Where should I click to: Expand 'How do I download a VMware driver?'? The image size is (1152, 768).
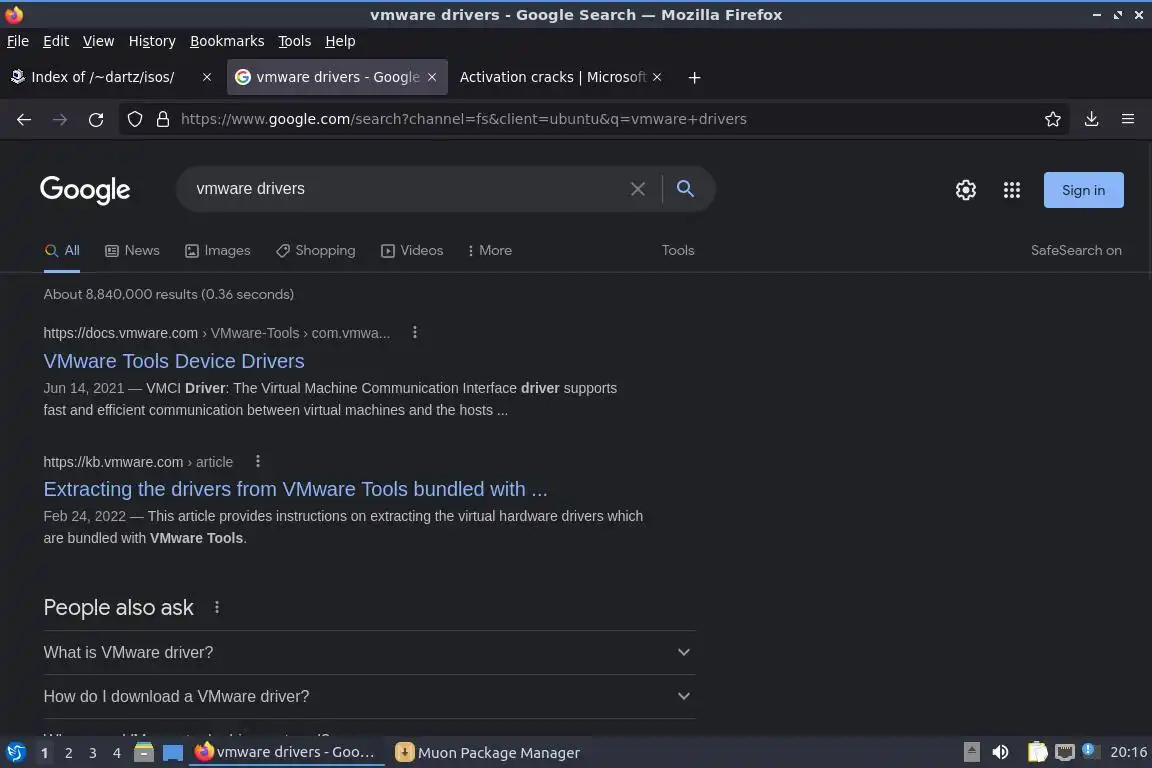(370, 697)
